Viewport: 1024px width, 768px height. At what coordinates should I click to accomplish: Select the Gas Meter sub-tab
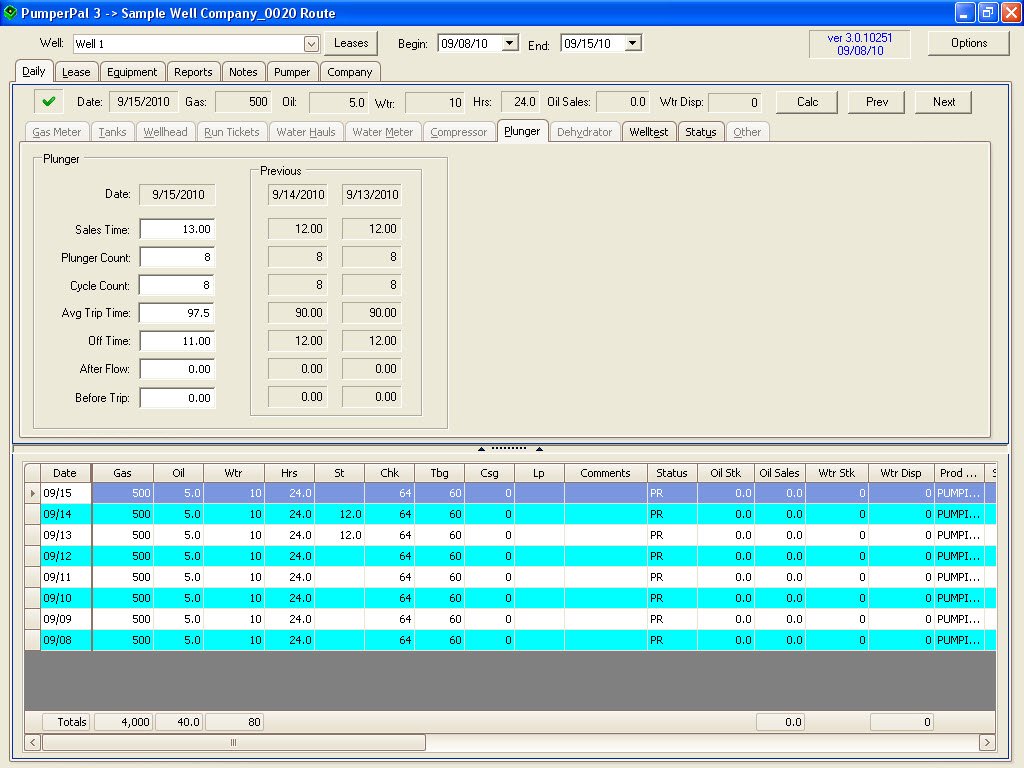[57, 132]
